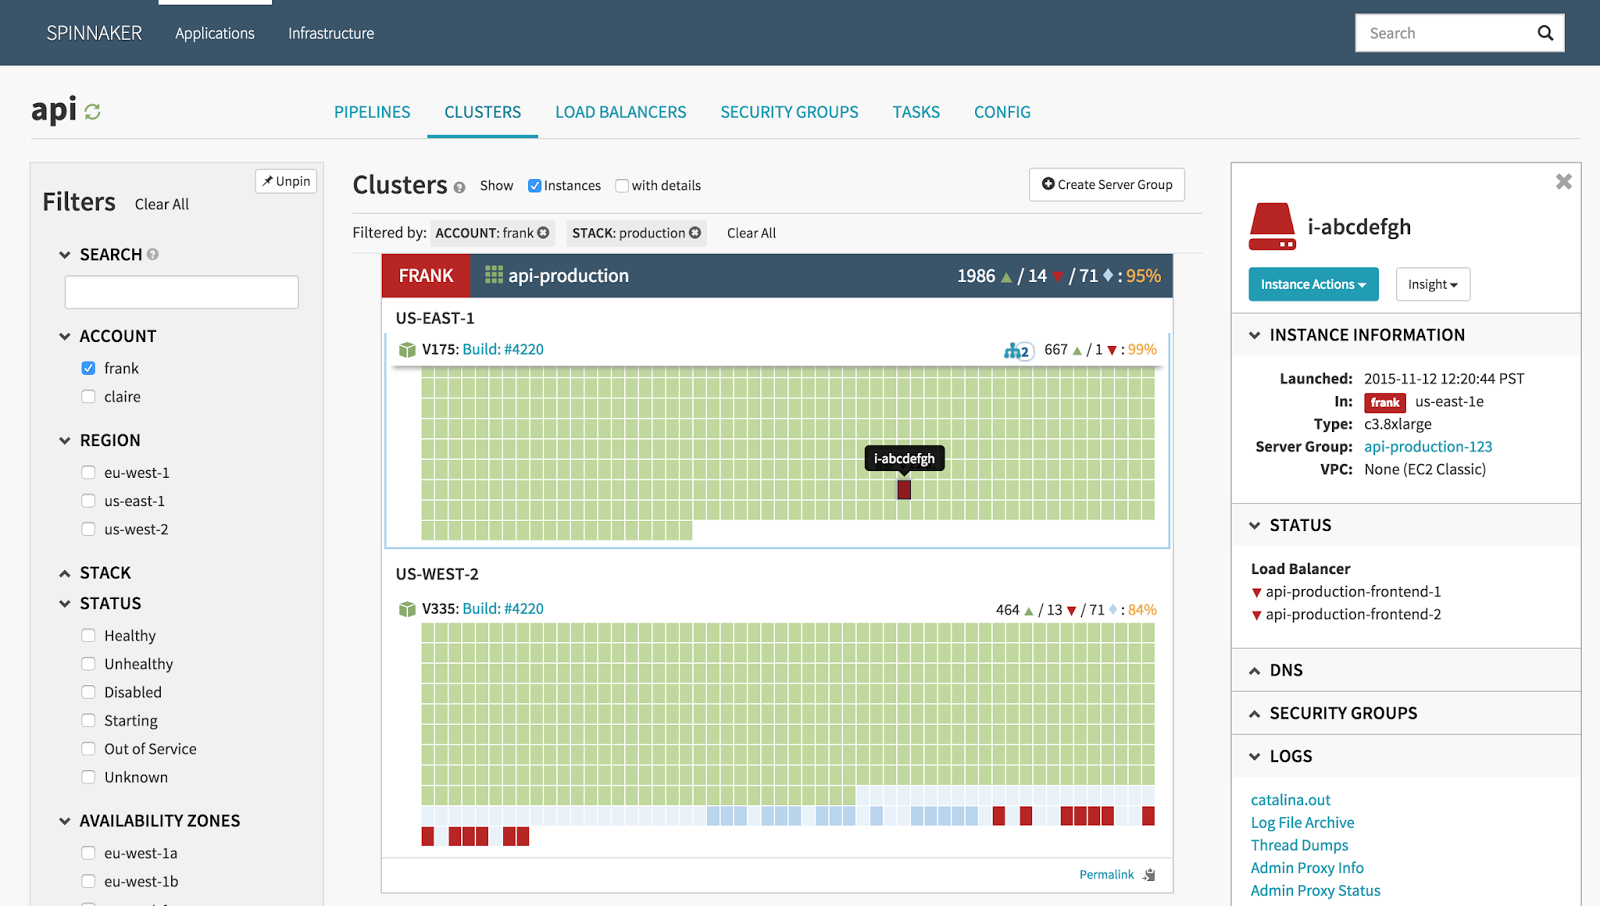Select the red i-abcdefgh instance square

coord(904,490)
